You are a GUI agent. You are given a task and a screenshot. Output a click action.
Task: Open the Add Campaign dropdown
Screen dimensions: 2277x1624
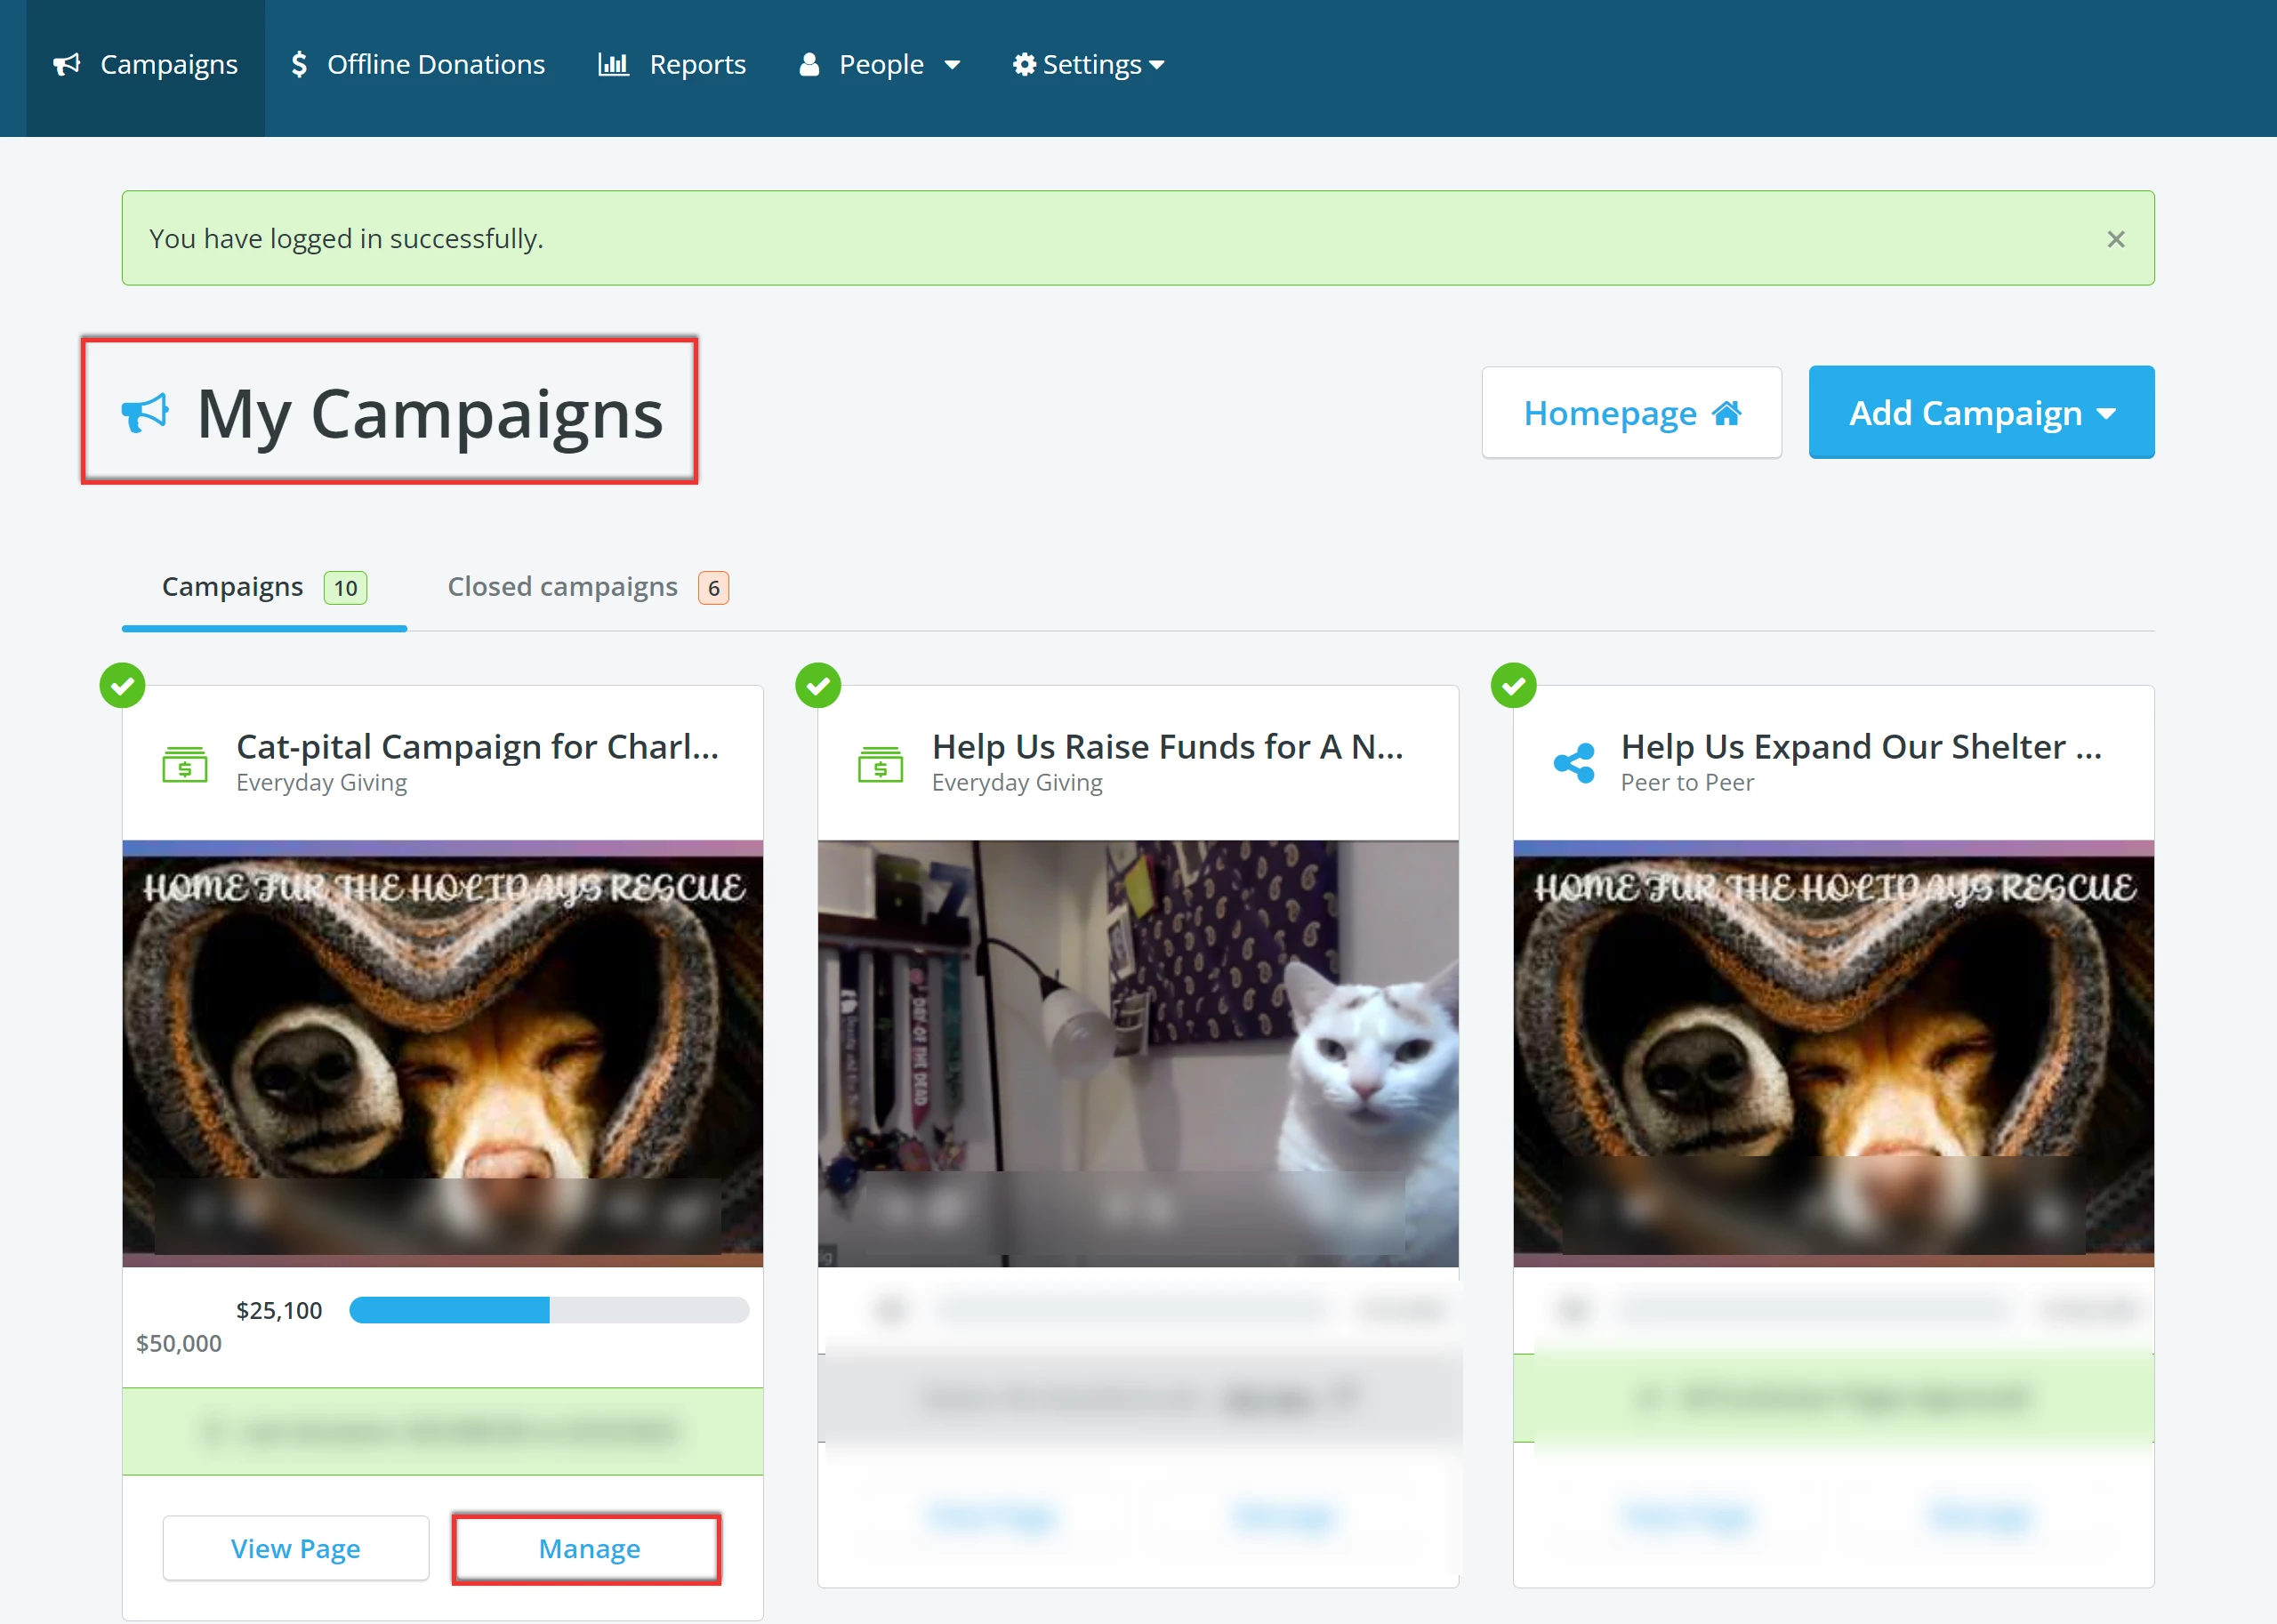click(x=1980, y=413)
